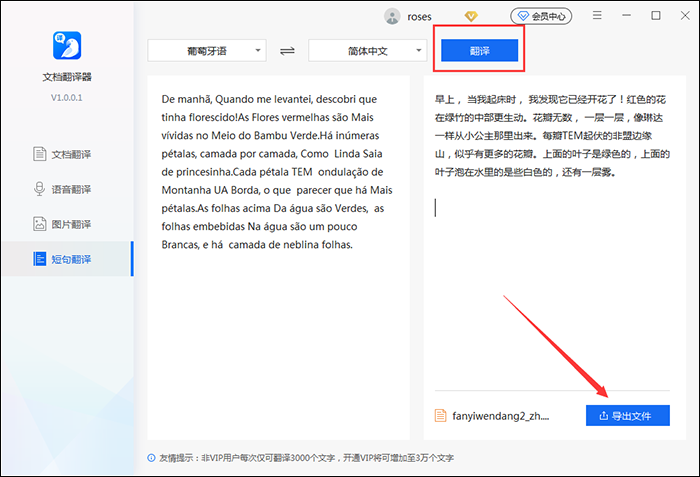The height and width of the screenshot is (477, 700).
Task: Select the 短句翻译 short sentence tab
Action: [66, 259]
